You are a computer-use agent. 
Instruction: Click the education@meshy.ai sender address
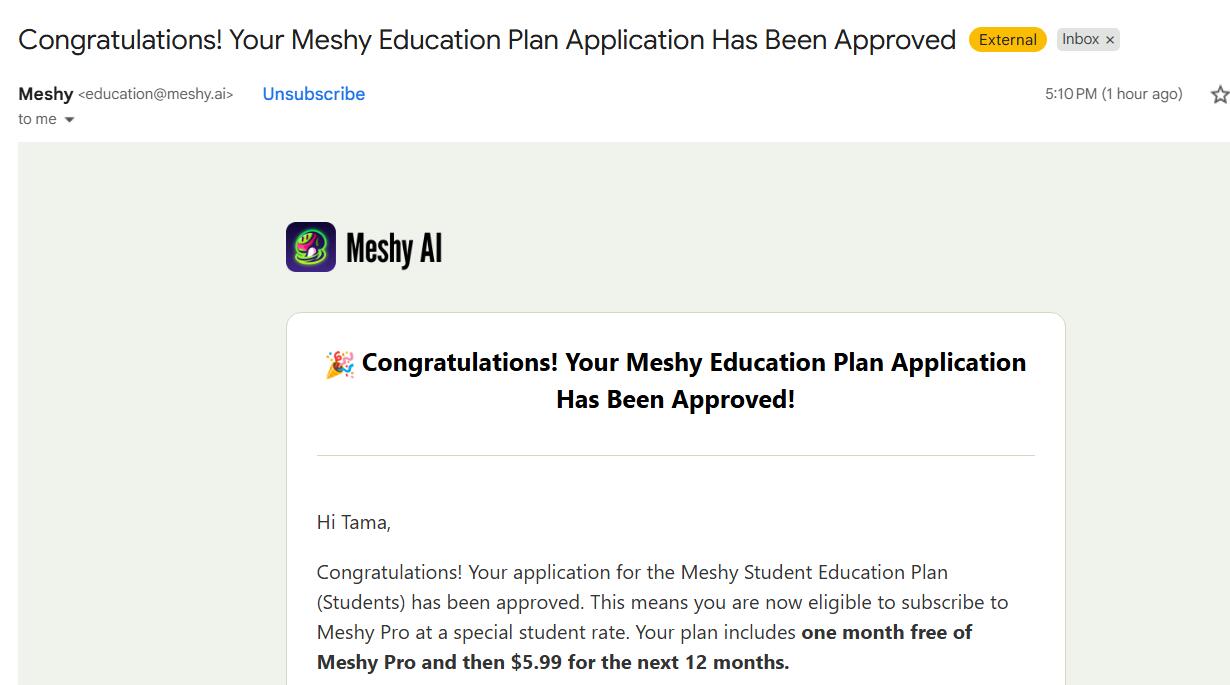pos(155,94)
